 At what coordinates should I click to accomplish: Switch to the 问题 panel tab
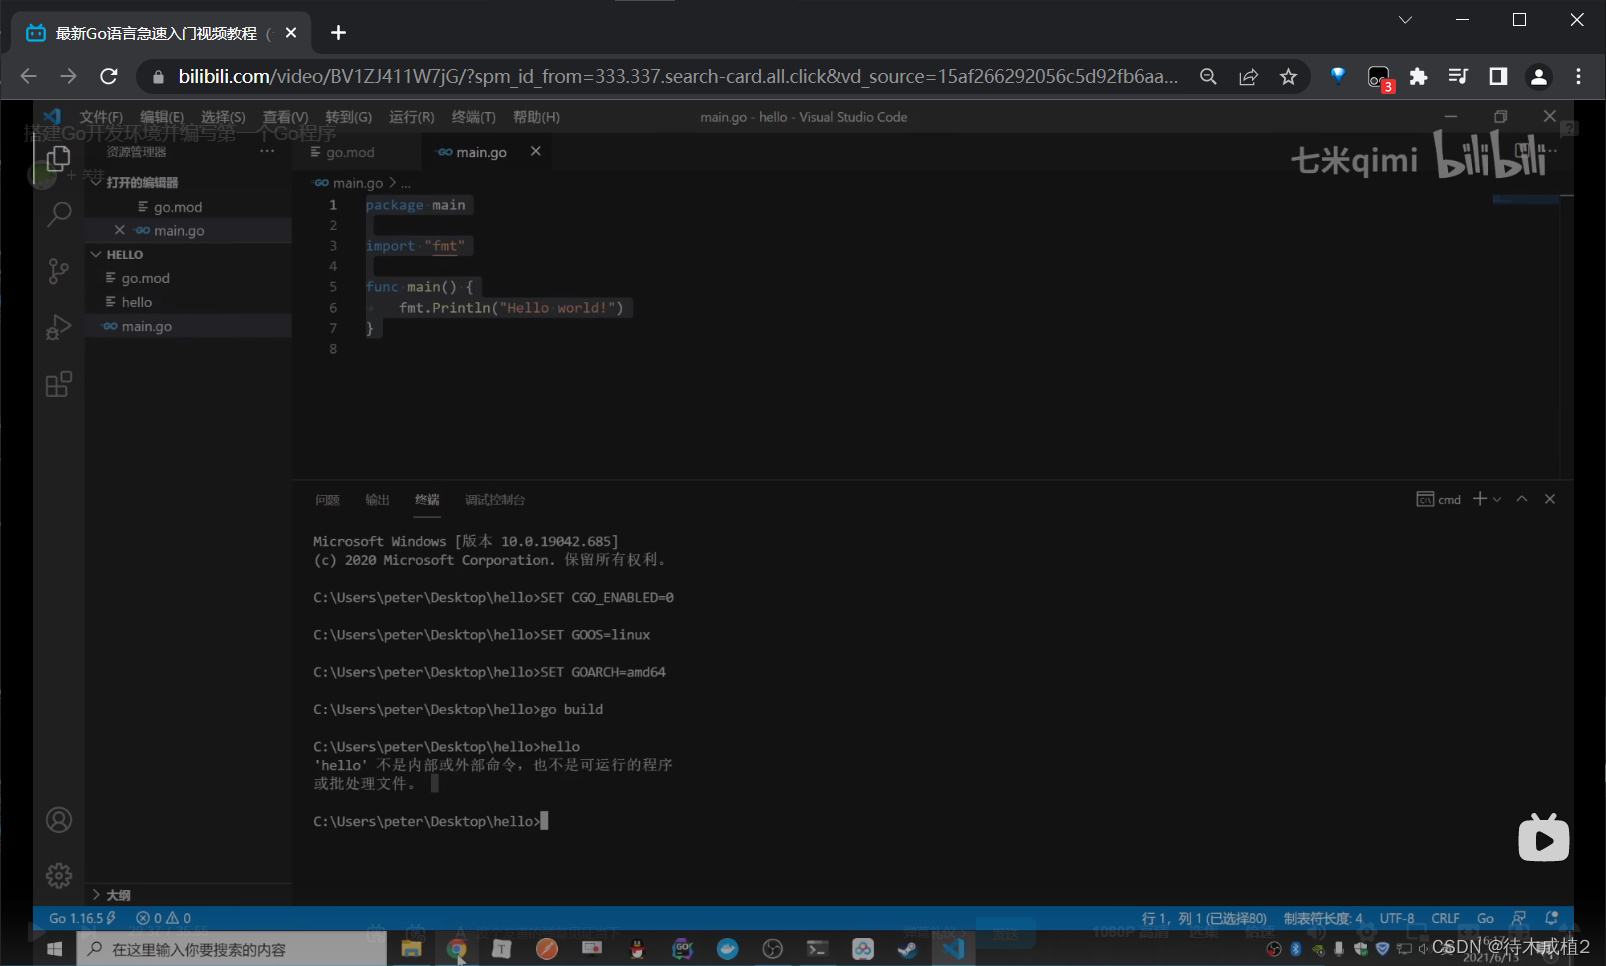pos(327,500)
